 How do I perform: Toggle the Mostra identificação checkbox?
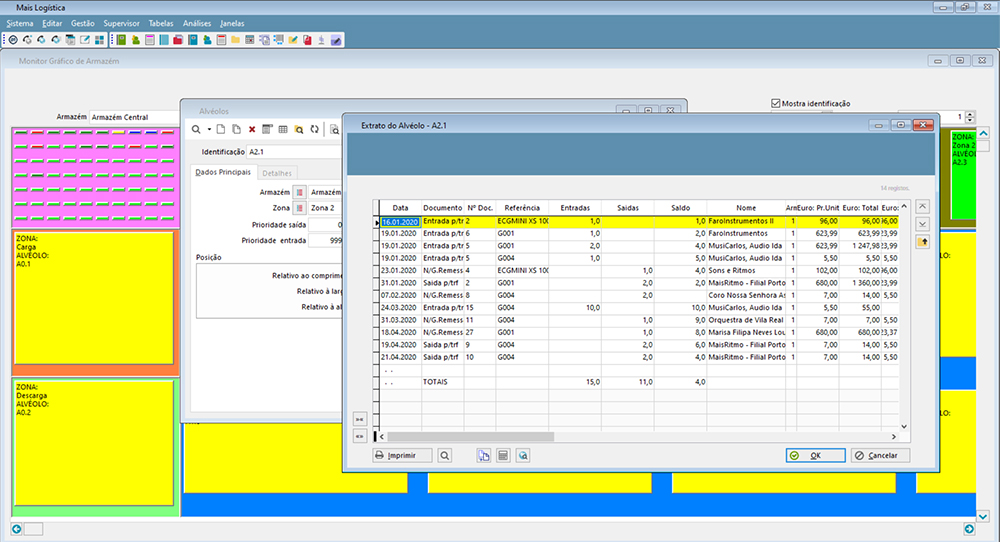click(x=776, y=103)
